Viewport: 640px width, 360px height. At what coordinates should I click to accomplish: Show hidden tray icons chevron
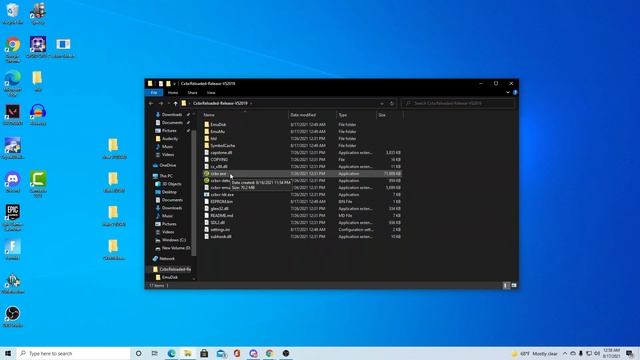[x=565, y=353]
